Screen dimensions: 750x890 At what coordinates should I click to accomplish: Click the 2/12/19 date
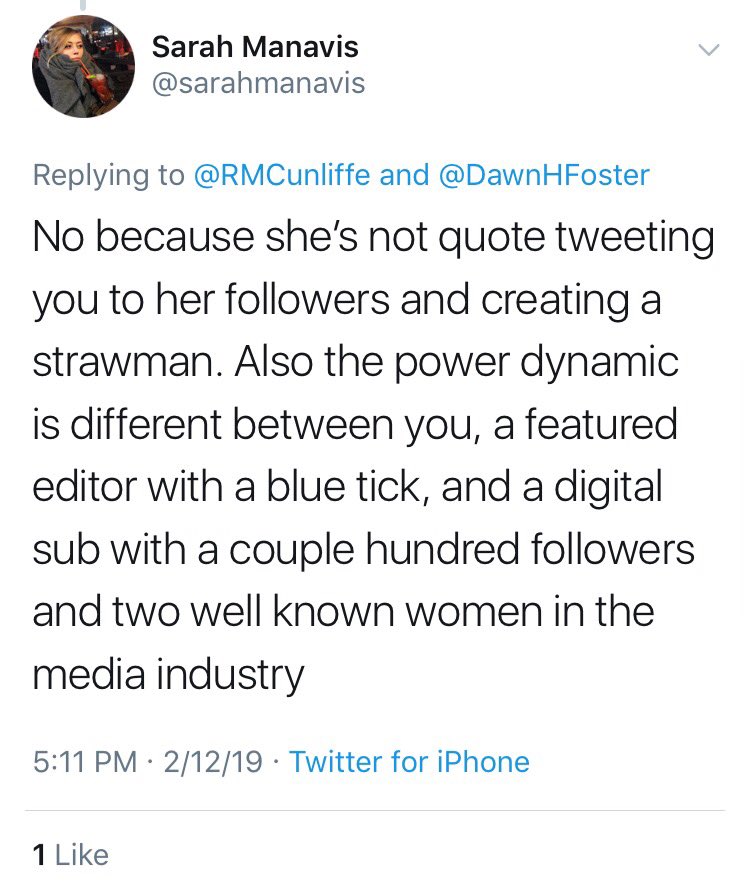[x=213, y=761]
